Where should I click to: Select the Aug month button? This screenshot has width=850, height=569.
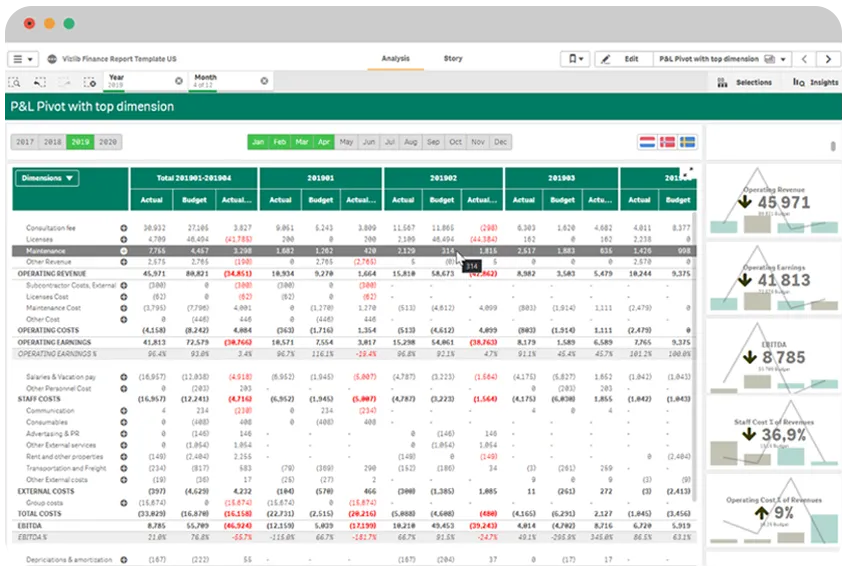[411, 143]
